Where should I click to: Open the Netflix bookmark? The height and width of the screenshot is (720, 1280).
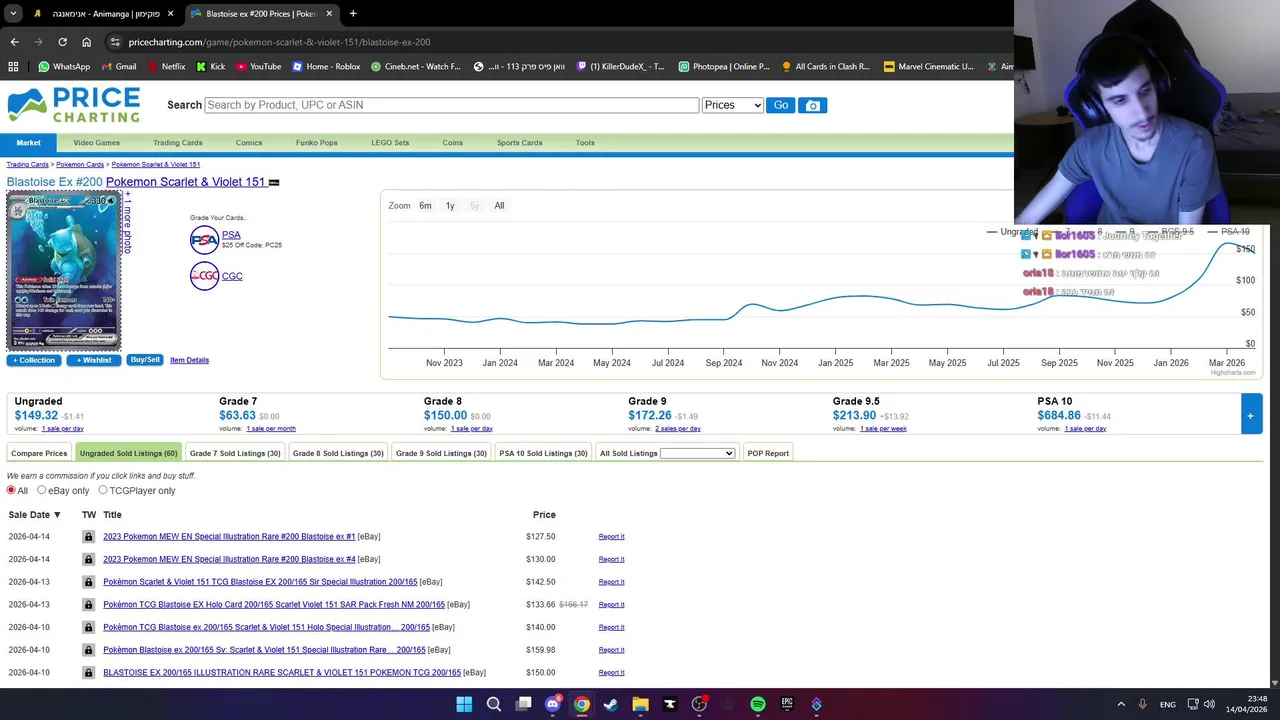pos(166,67)
